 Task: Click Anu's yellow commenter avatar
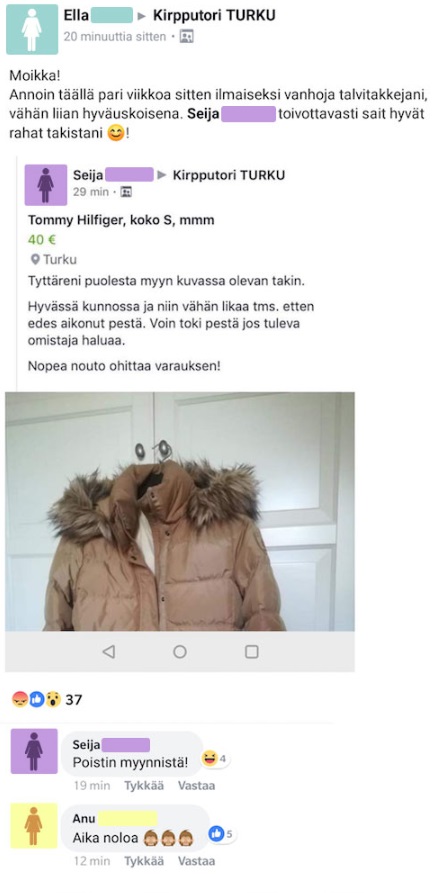coord(34,825)
